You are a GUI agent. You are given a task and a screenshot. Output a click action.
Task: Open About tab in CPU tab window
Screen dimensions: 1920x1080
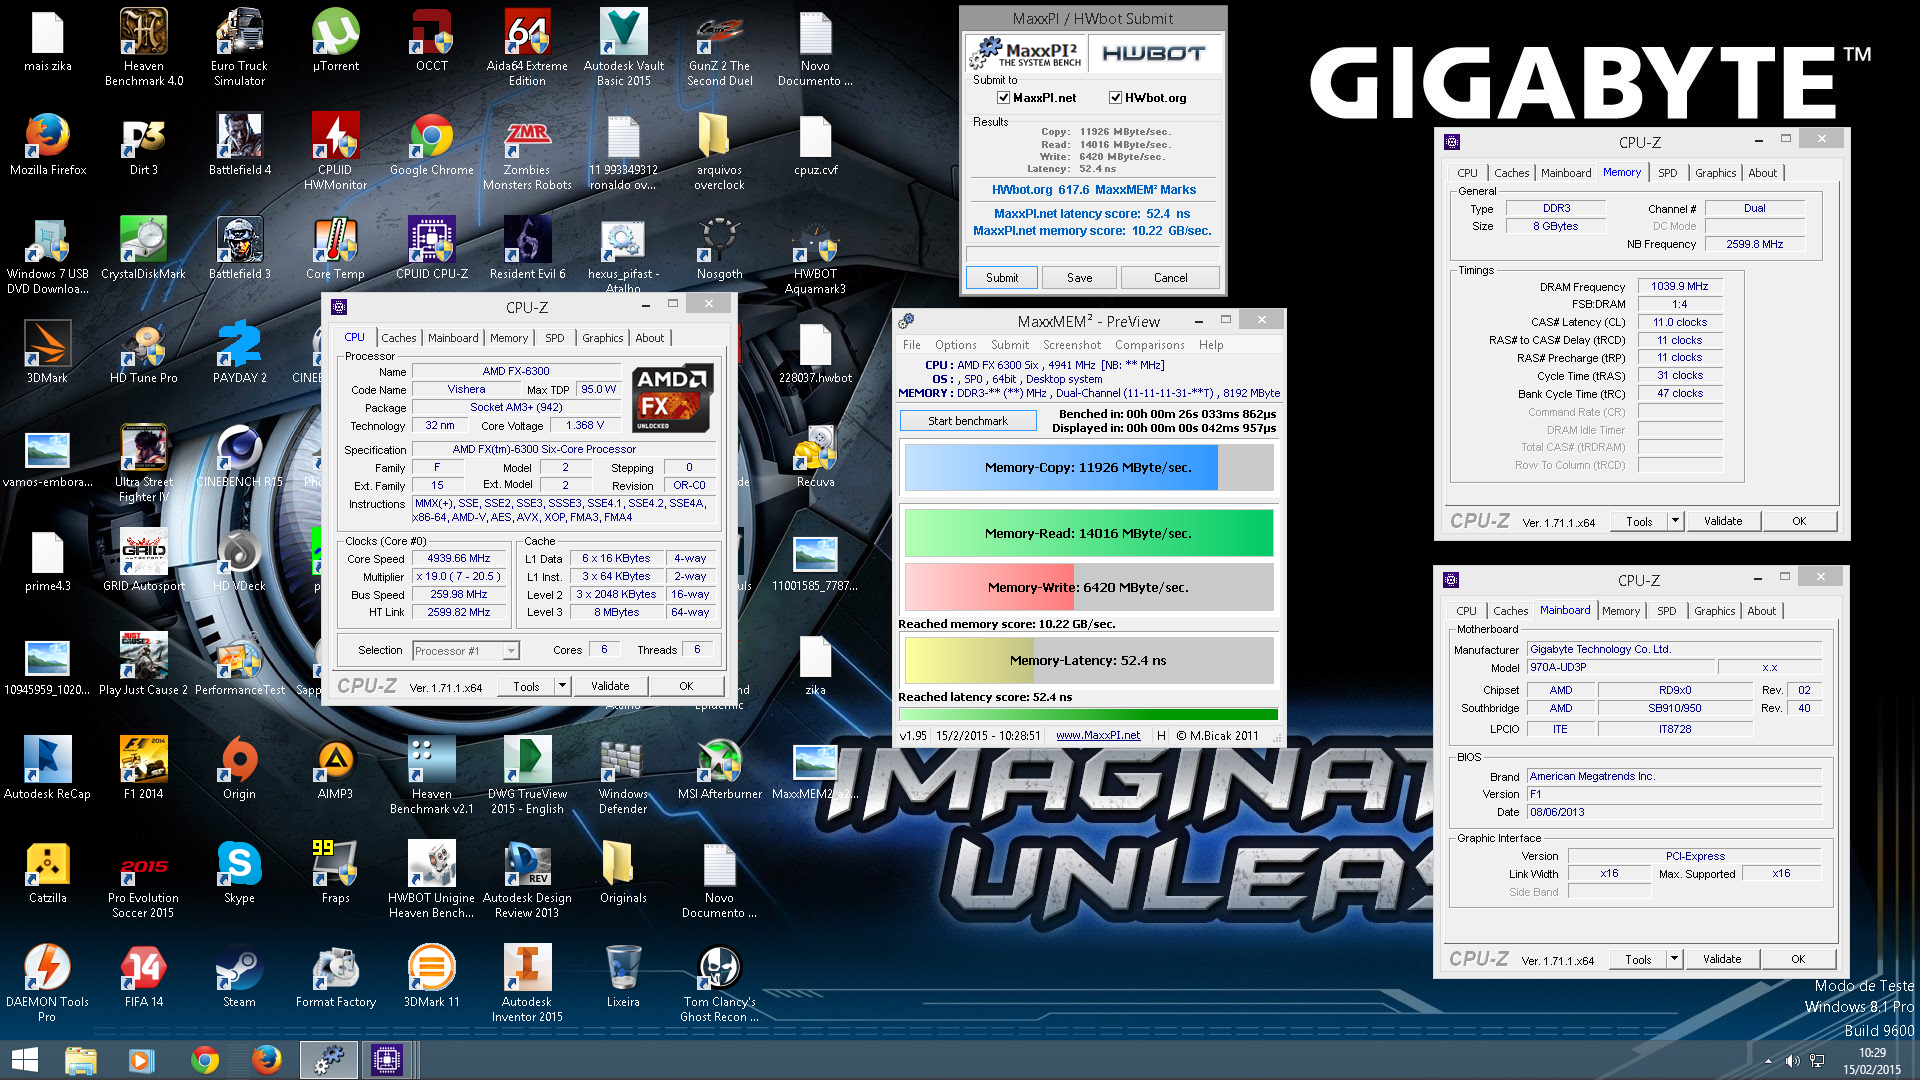tap(650, 338)
